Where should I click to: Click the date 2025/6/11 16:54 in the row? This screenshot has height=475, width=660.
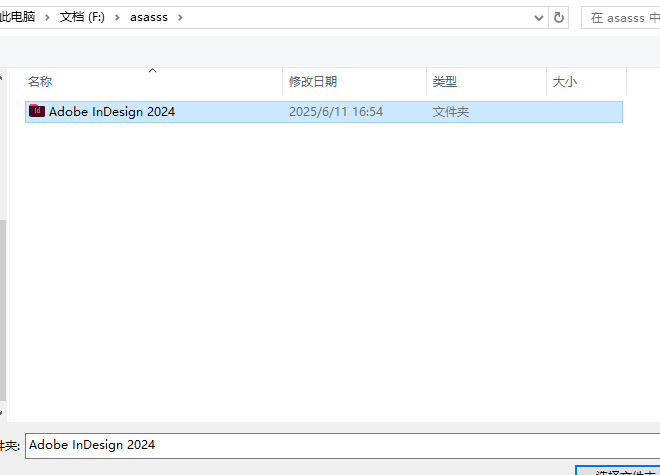pyautogui.click(x=336, y=112)
